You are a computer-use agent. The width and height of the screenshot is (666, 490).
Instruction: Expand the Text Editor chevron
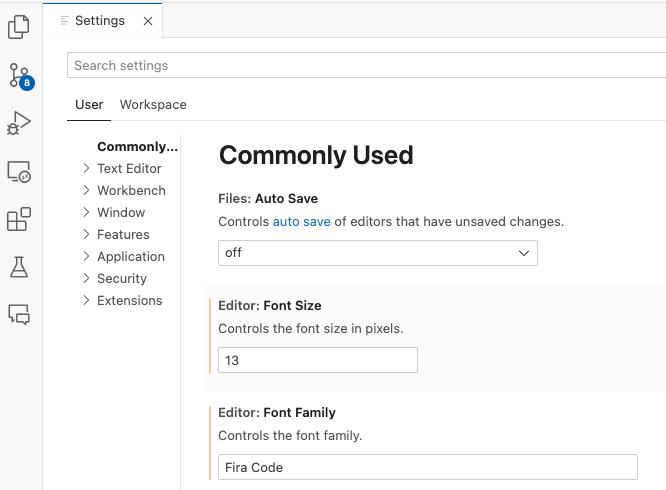pos(86,168)
